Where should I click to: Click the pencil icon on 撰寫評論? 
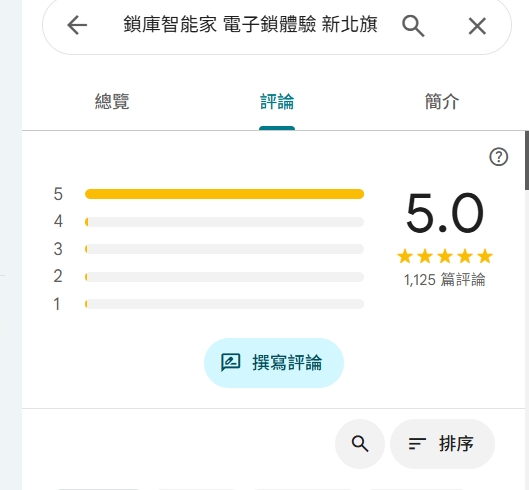[230, 362]
